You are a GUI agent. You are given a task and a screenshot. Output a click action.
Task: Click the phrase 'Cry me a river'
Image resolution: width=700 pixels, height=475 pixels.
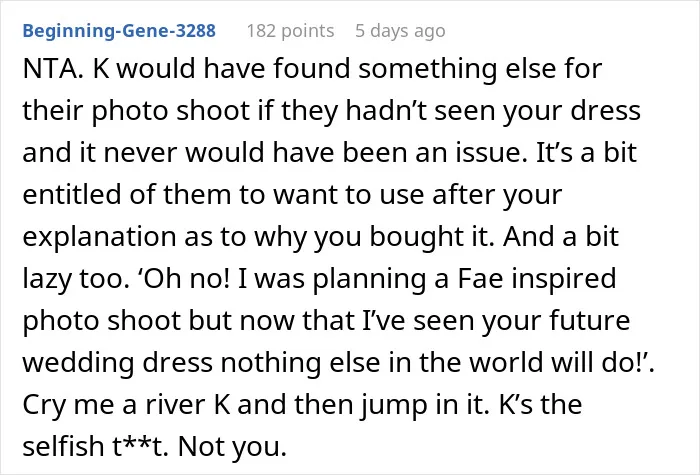pos(115,405)
